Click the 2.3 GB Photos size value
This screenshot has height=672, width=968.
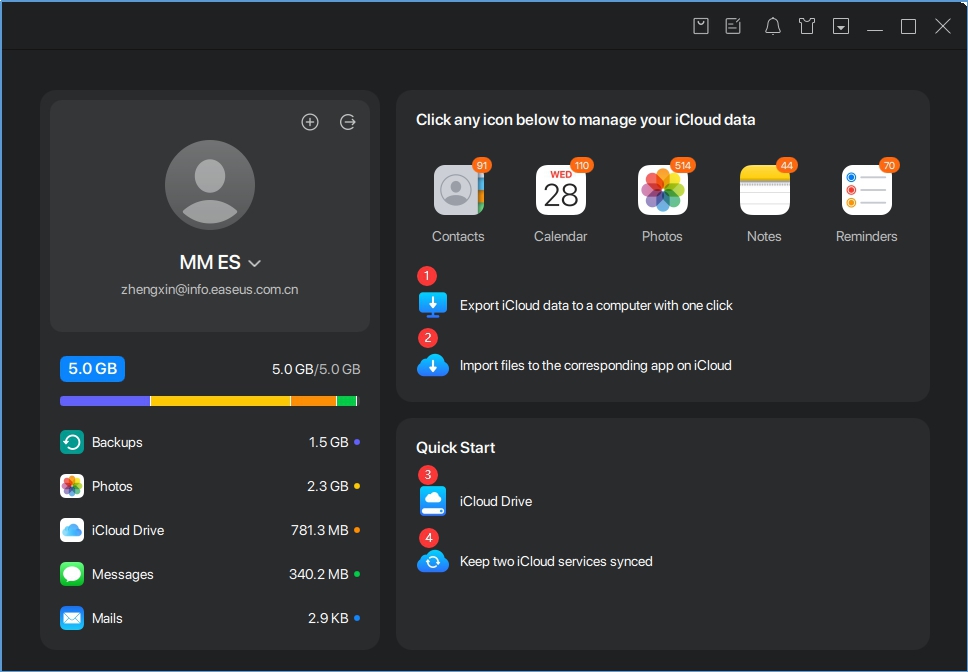pyautogui.click(x=328, y=486)
